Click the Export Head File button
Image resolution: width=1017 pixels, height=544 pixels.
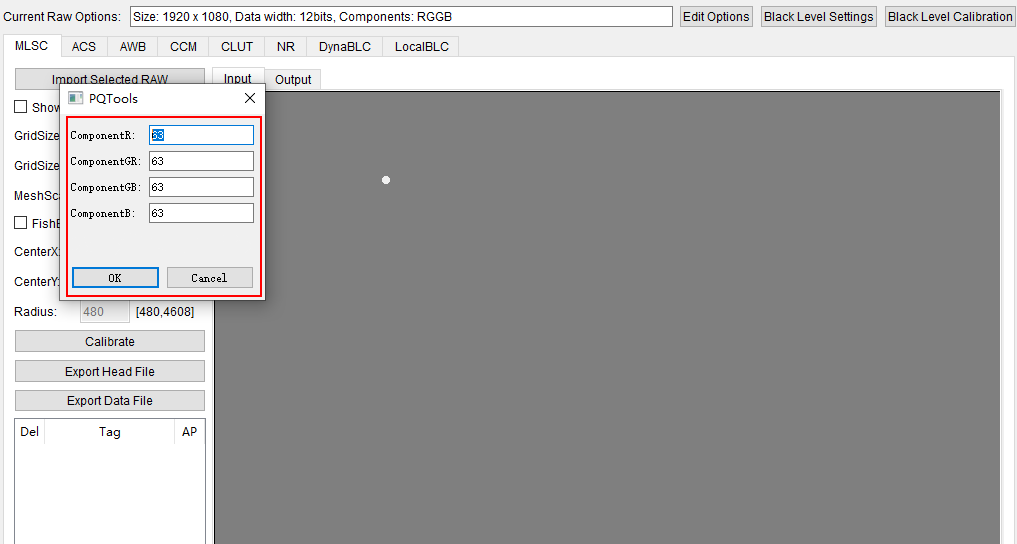coord(110,371)
